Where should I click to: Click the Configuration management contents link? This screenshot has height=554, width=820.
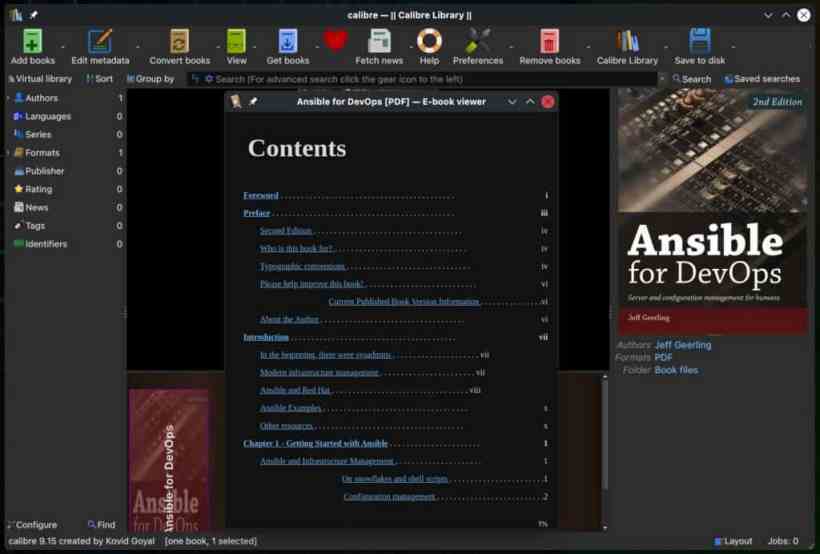click(389, 496)
